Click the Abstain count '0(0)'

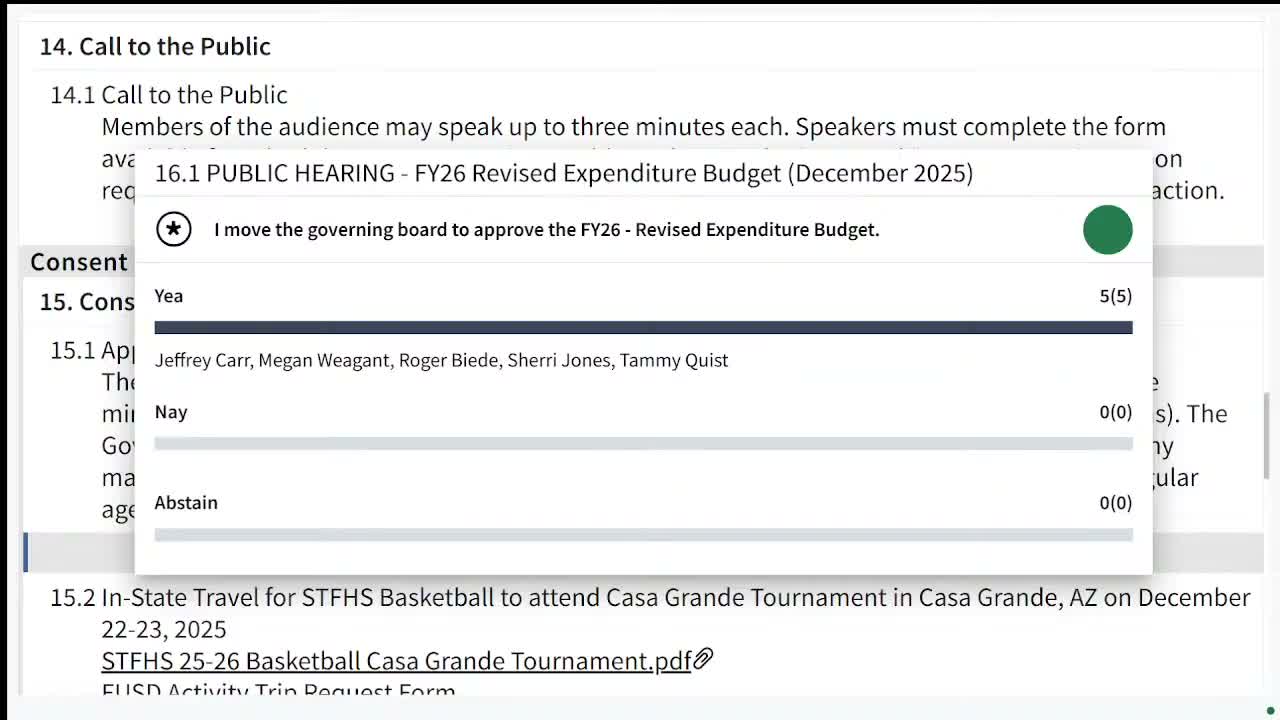pyautogui.click(x=1116, y=503)
